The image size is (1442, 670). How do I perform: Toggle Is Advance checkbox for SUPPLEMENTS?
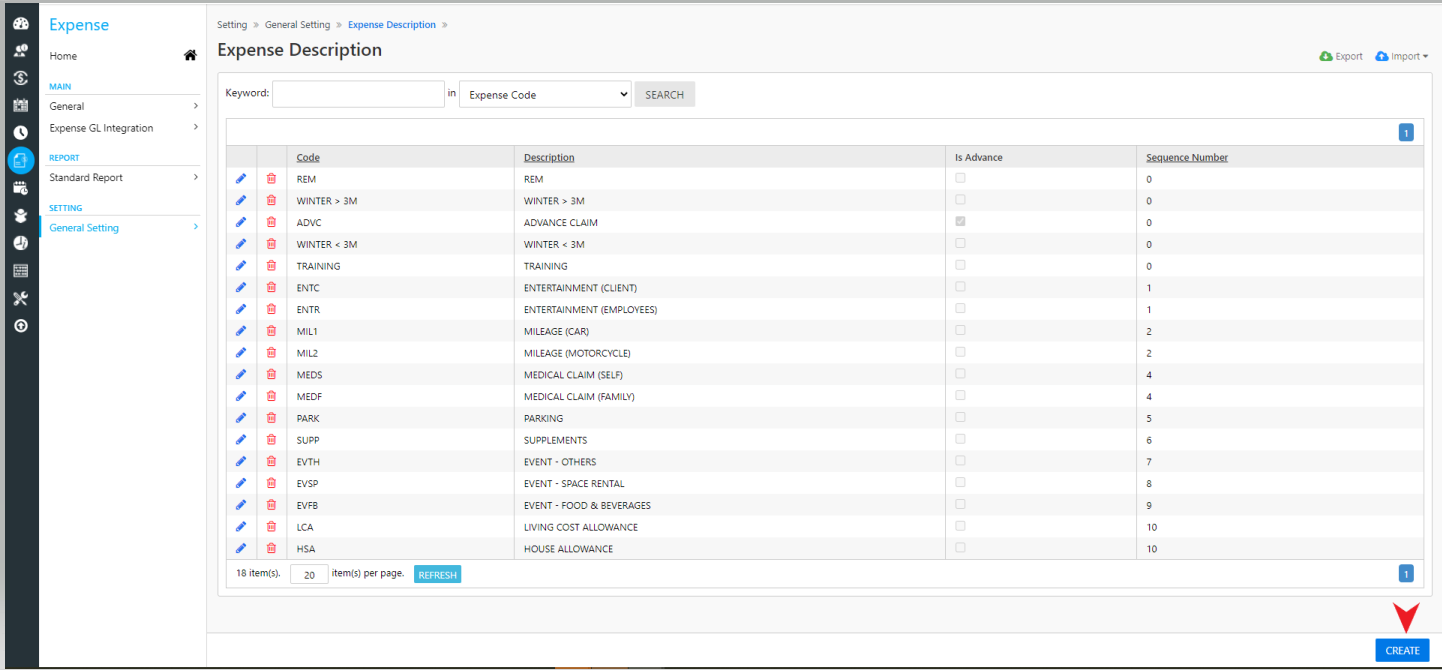(x=961, y=439)
